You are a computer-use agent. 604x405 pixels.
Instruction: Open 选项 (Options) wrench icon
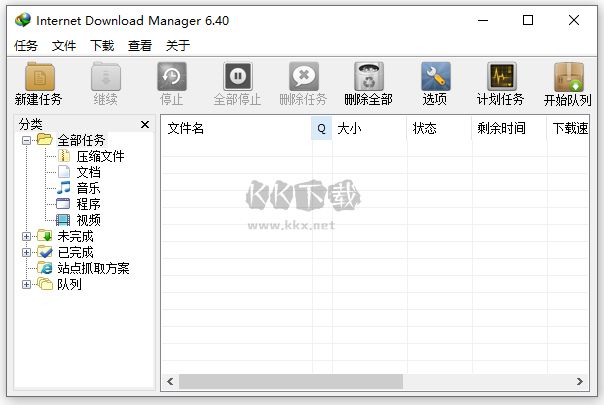(x=435, y=76)
